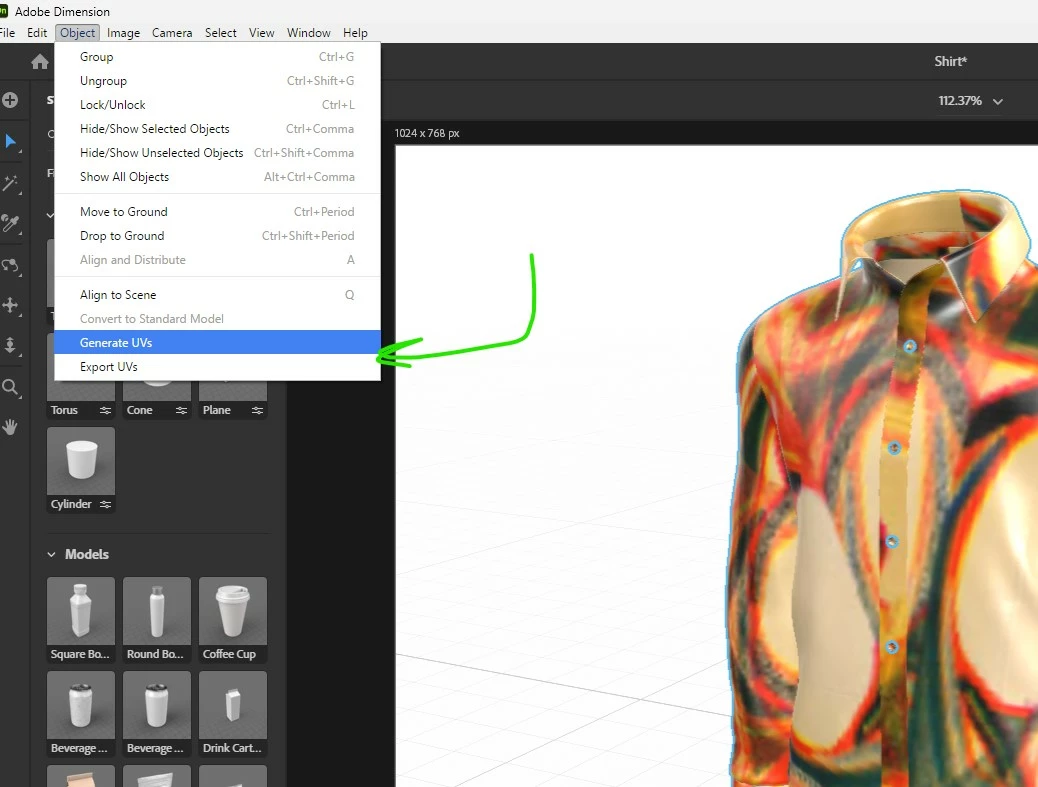
Task: Collapse the Models section
Action: [51, 555]
